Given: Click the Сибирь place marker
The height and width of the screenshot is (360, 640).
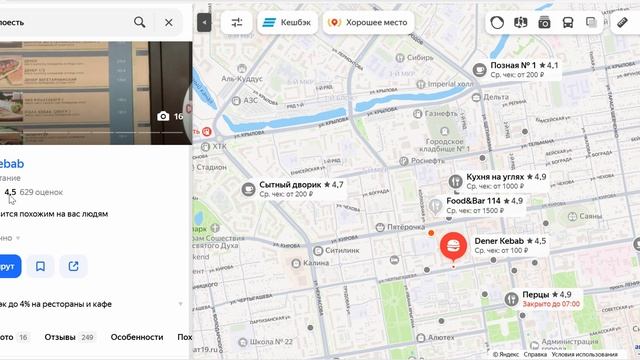Looking at the screenshot, I should click(x=400, y=58).
